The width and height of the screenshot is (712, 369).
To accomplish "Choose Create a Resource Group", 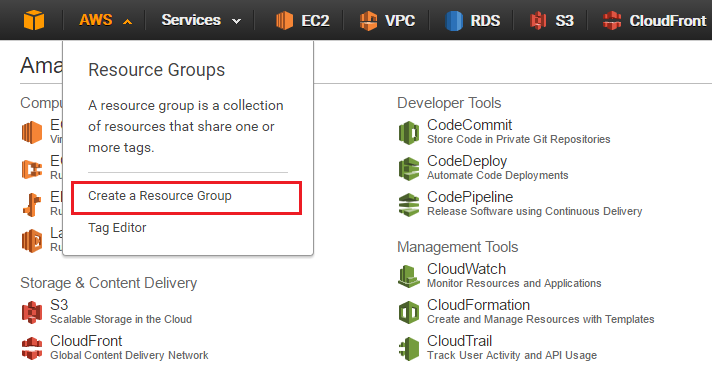I will tap(186, 197).
